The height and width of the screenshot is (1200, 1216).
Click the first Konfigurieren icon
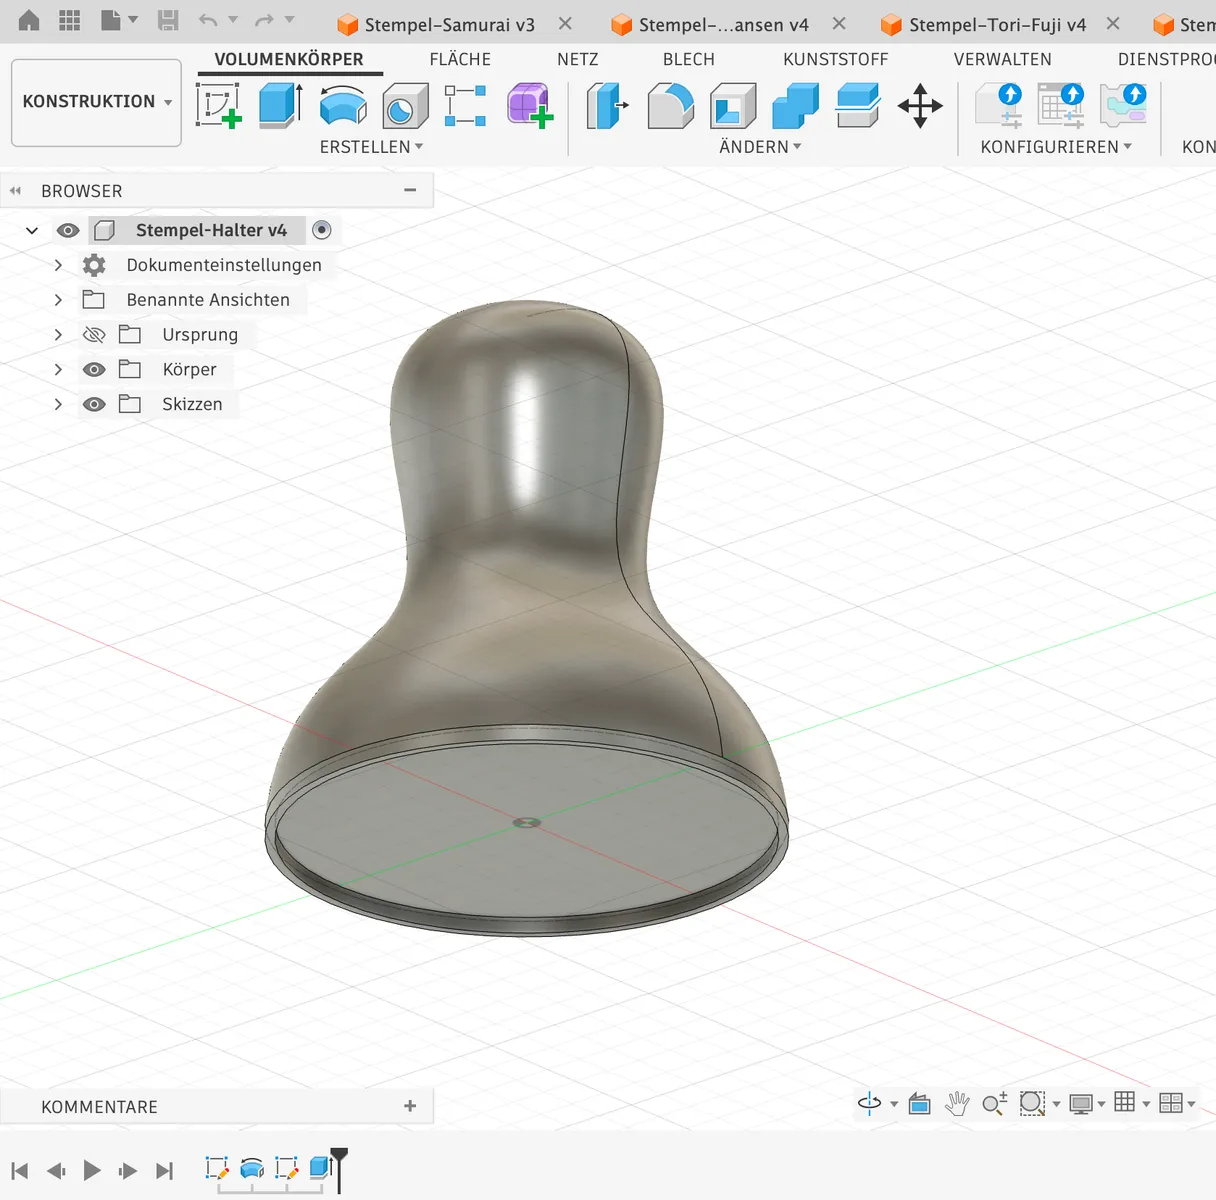click(999, 105)
